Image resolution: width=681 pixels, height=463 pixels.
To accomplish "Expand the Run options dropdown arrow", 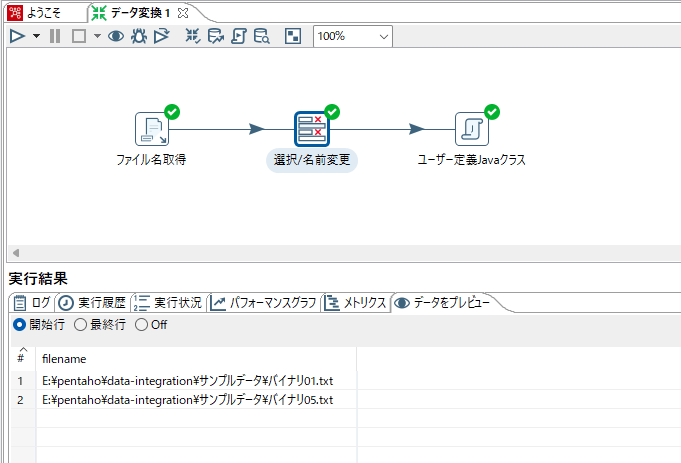I will click(x=37, y=36).
